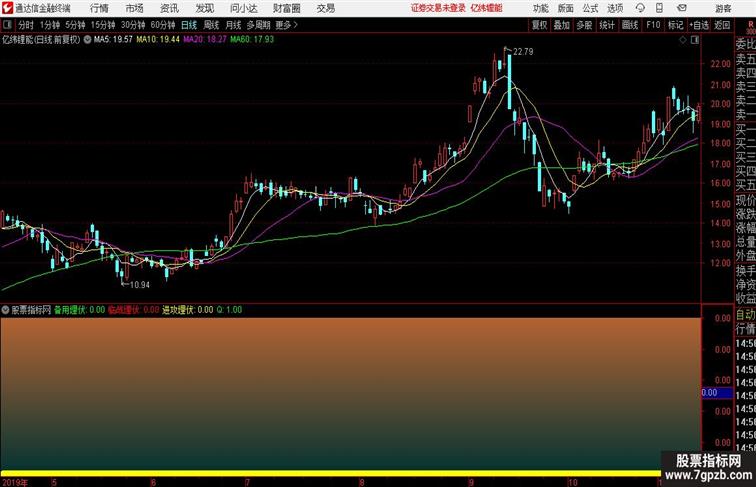Open the 问小达 menu
This screenshot has width=756, height=487.
coord(243,8)
